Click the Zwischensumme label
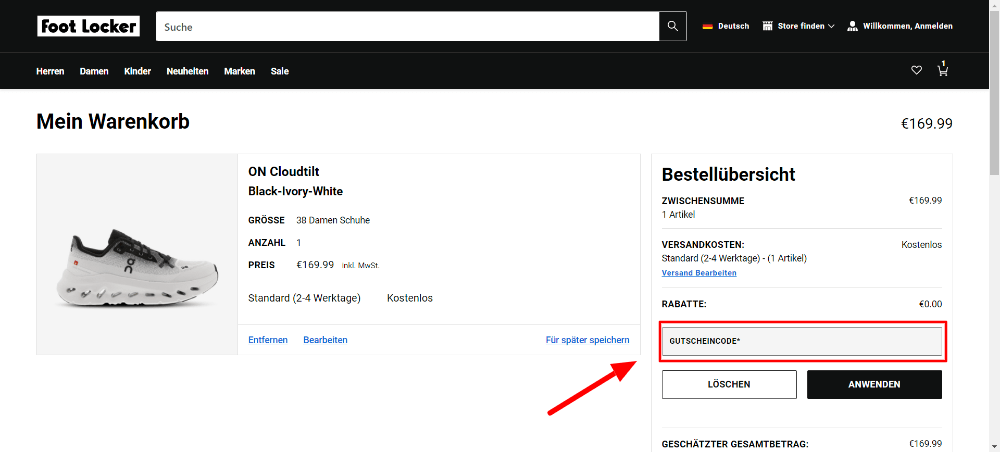Viewport: 1000px width, 452px height. tap(703, 201)
